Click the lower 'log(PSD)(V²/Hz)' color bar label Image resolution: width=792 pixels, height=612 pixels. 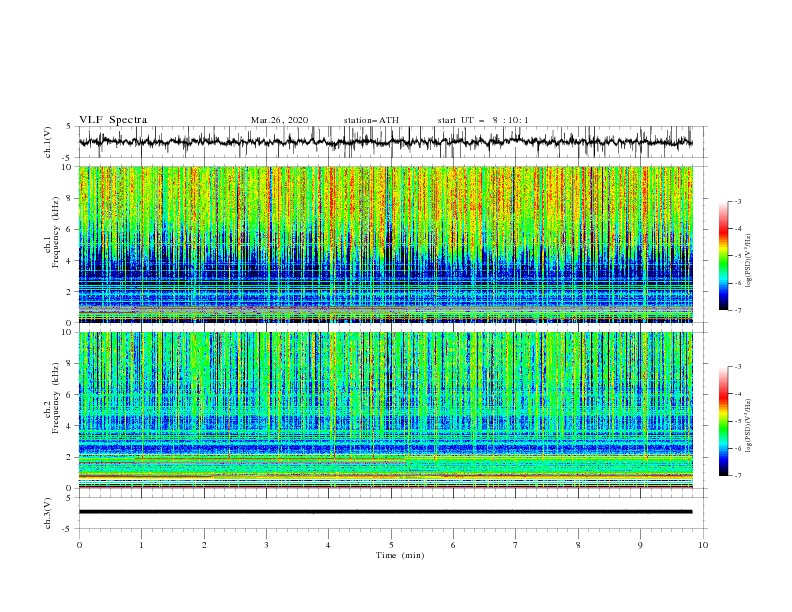click(748, 426)
